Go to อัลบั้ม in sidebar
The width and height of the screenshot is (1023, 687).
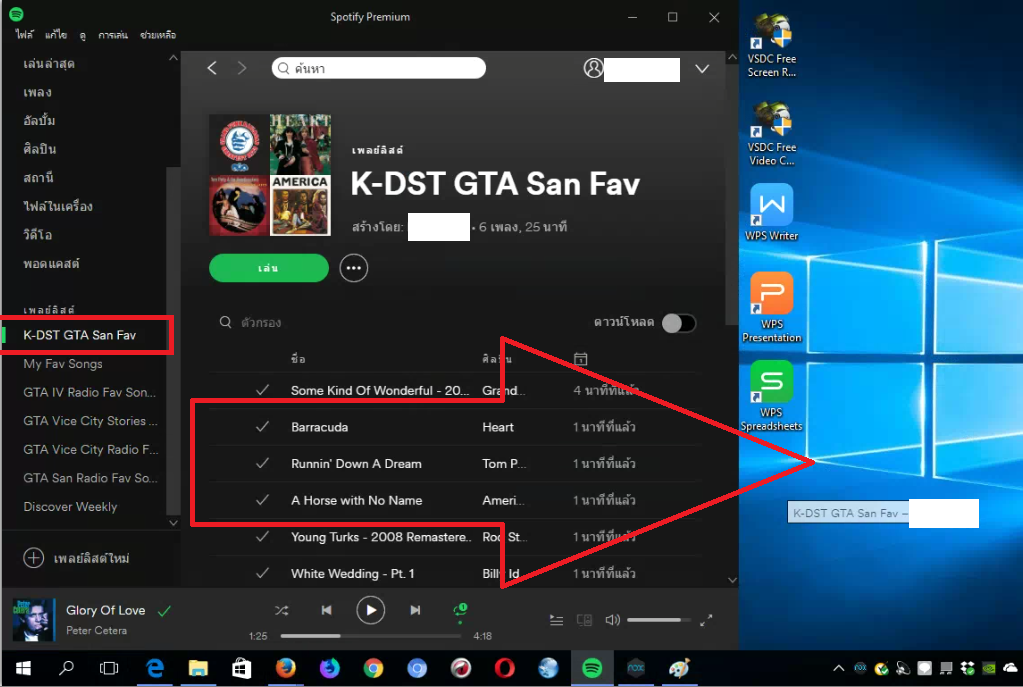click(x=39, y=121)
